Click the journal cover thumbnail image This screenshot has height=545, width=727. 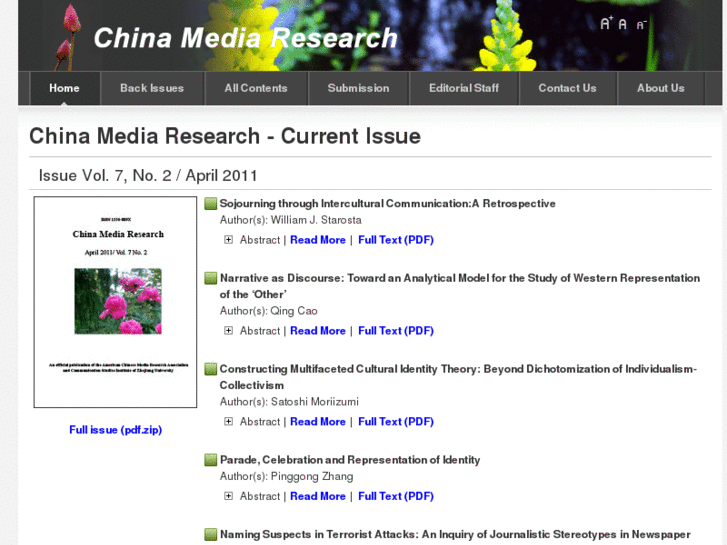115,302
